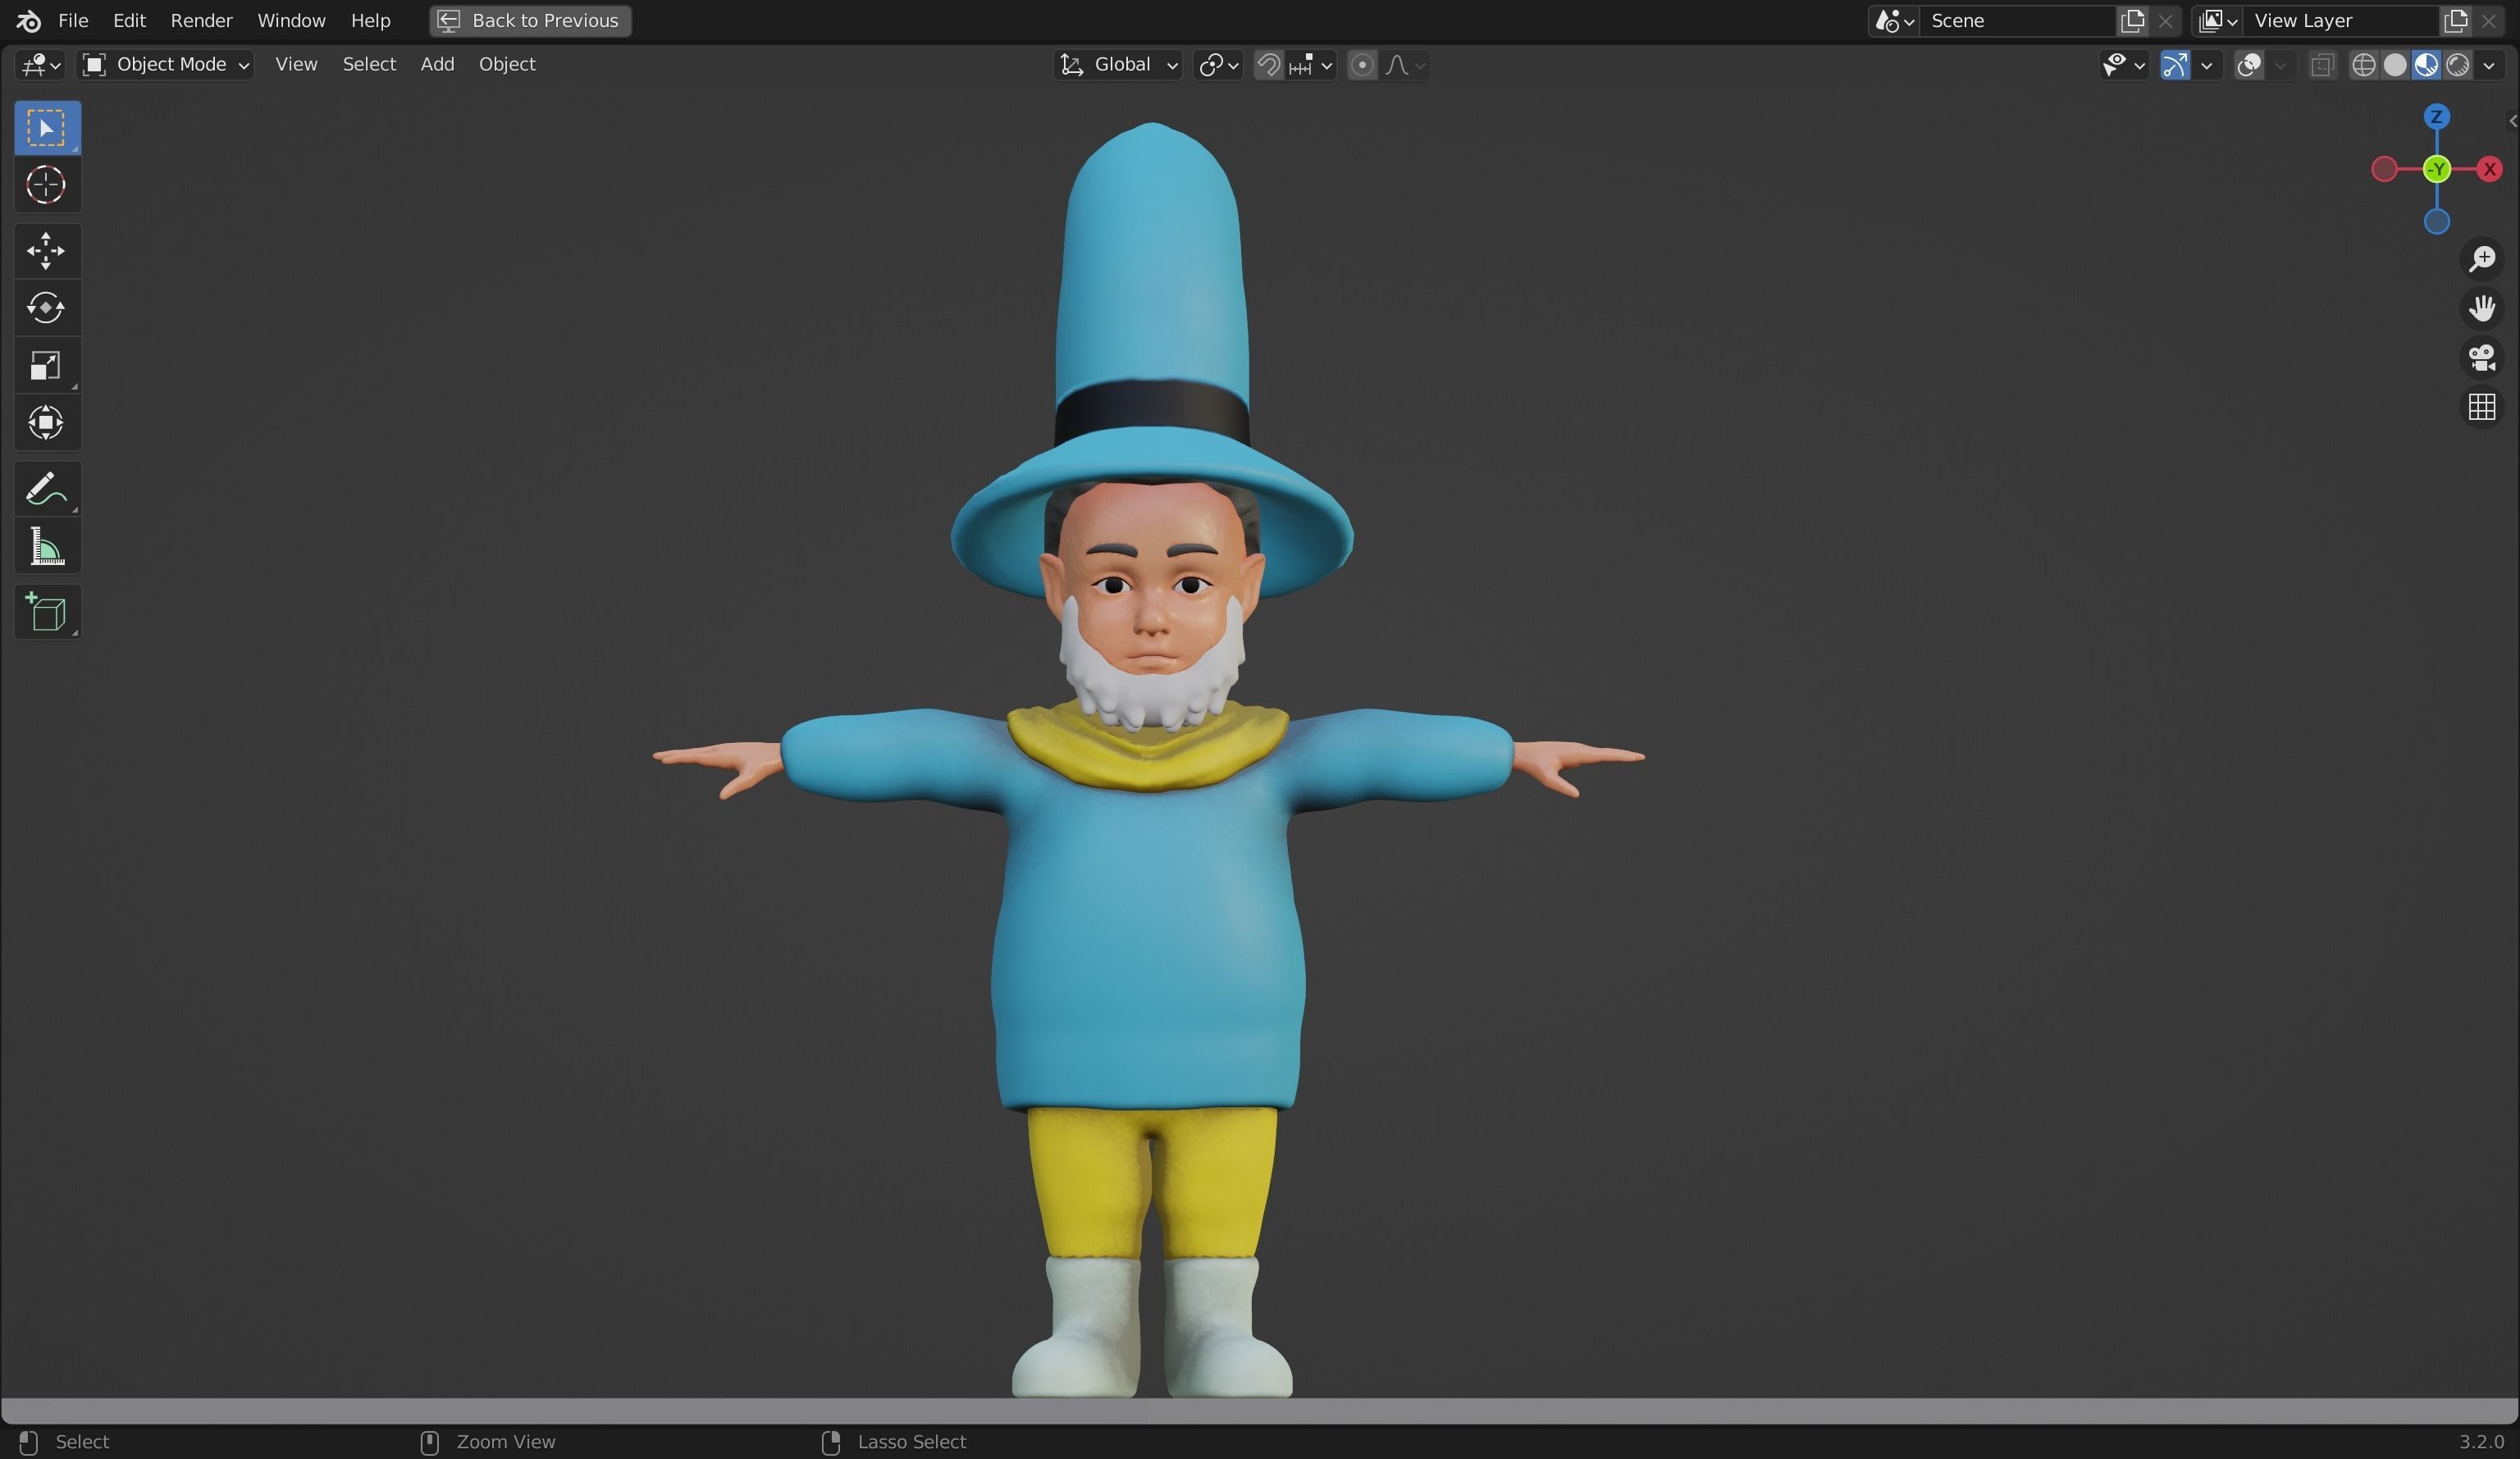Click the Back to Previous button
This screenshot has width=2520, height=1459.
pos(530,20)
